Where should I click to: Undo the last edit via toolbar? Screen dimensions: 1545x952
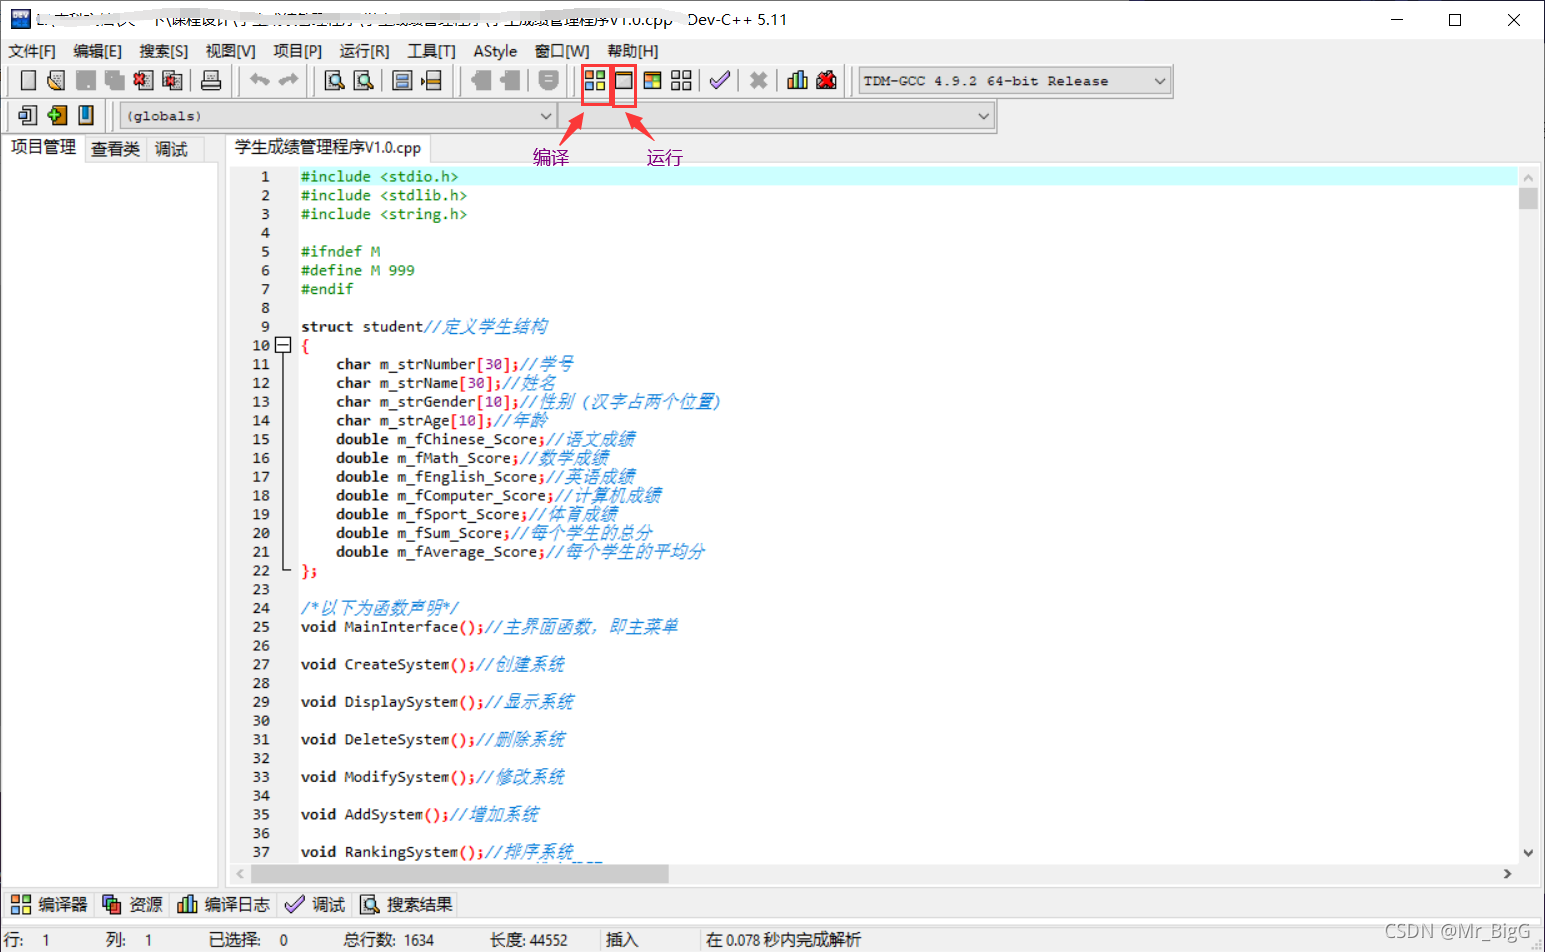pyautogui.click(x=260, y=81)
